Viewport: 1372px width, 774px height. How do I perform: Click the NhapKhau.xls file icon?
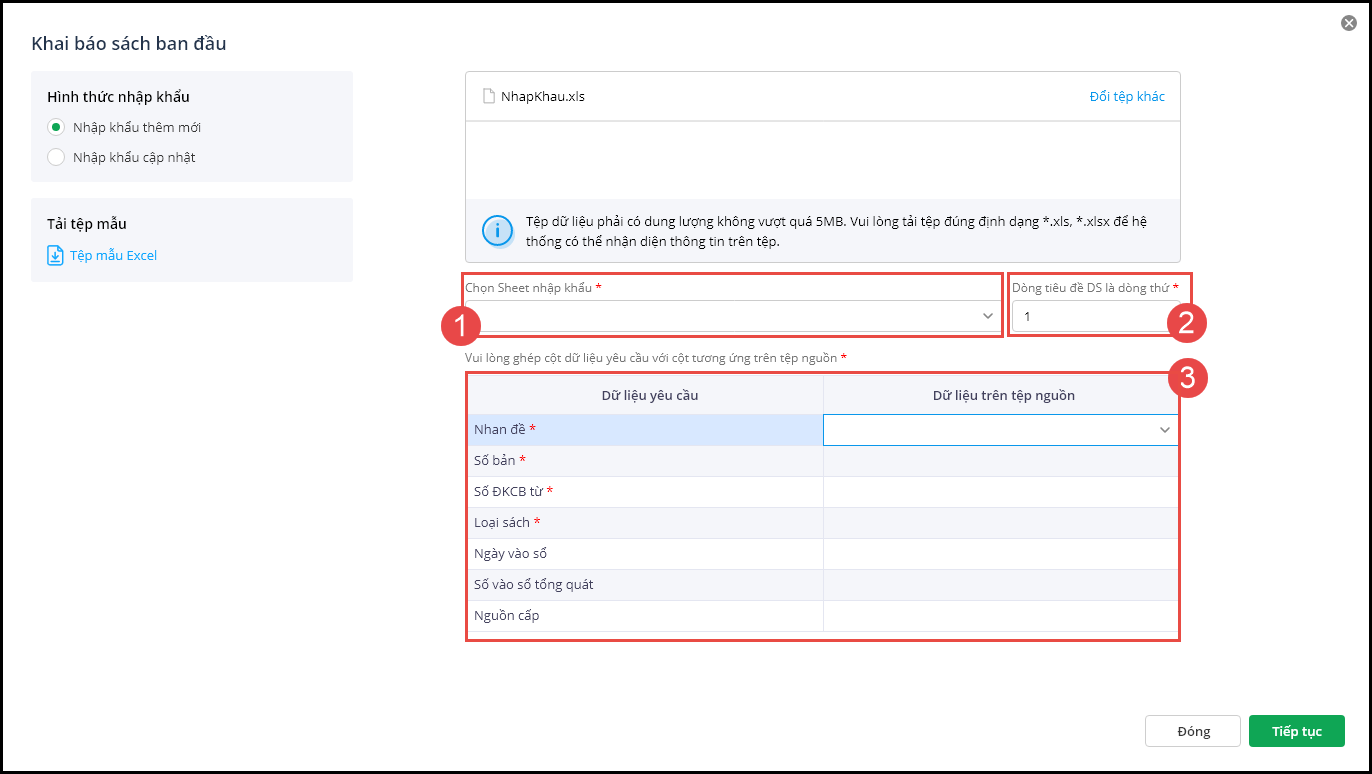click(489, 97)
